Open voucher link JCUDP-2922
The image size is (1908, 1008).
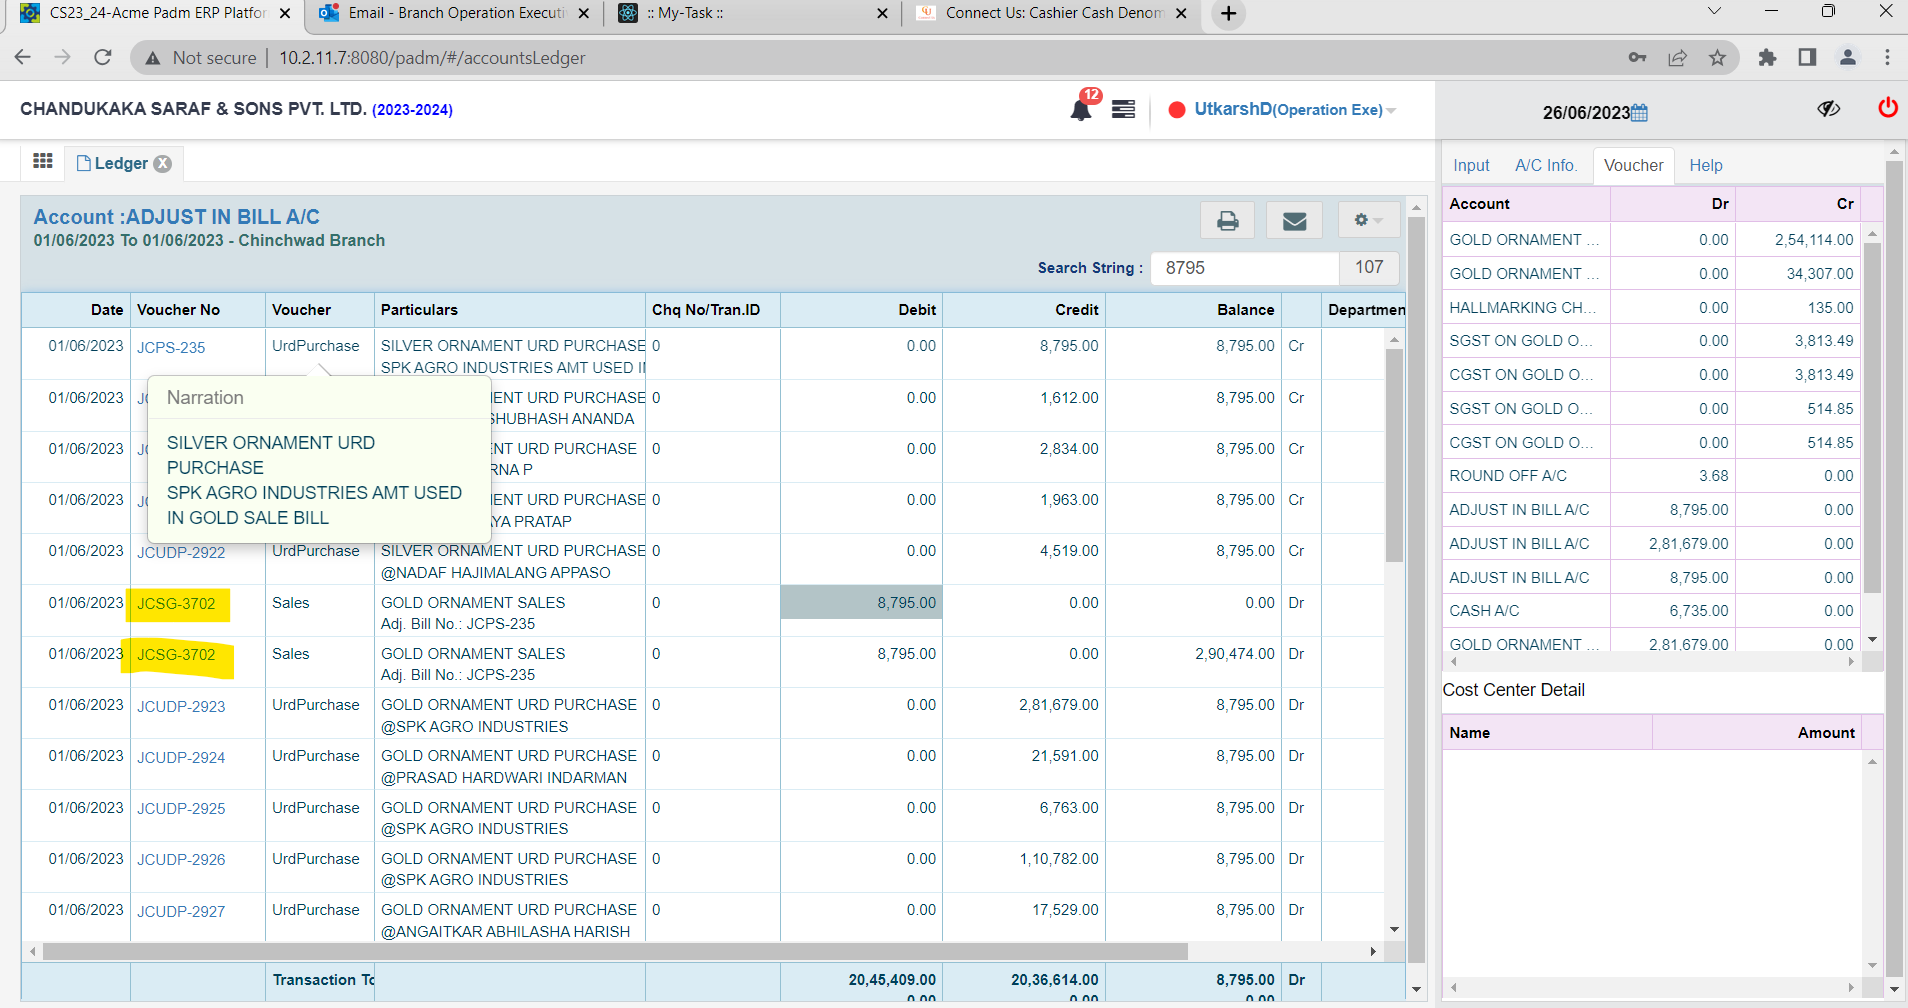coord(181,552)
